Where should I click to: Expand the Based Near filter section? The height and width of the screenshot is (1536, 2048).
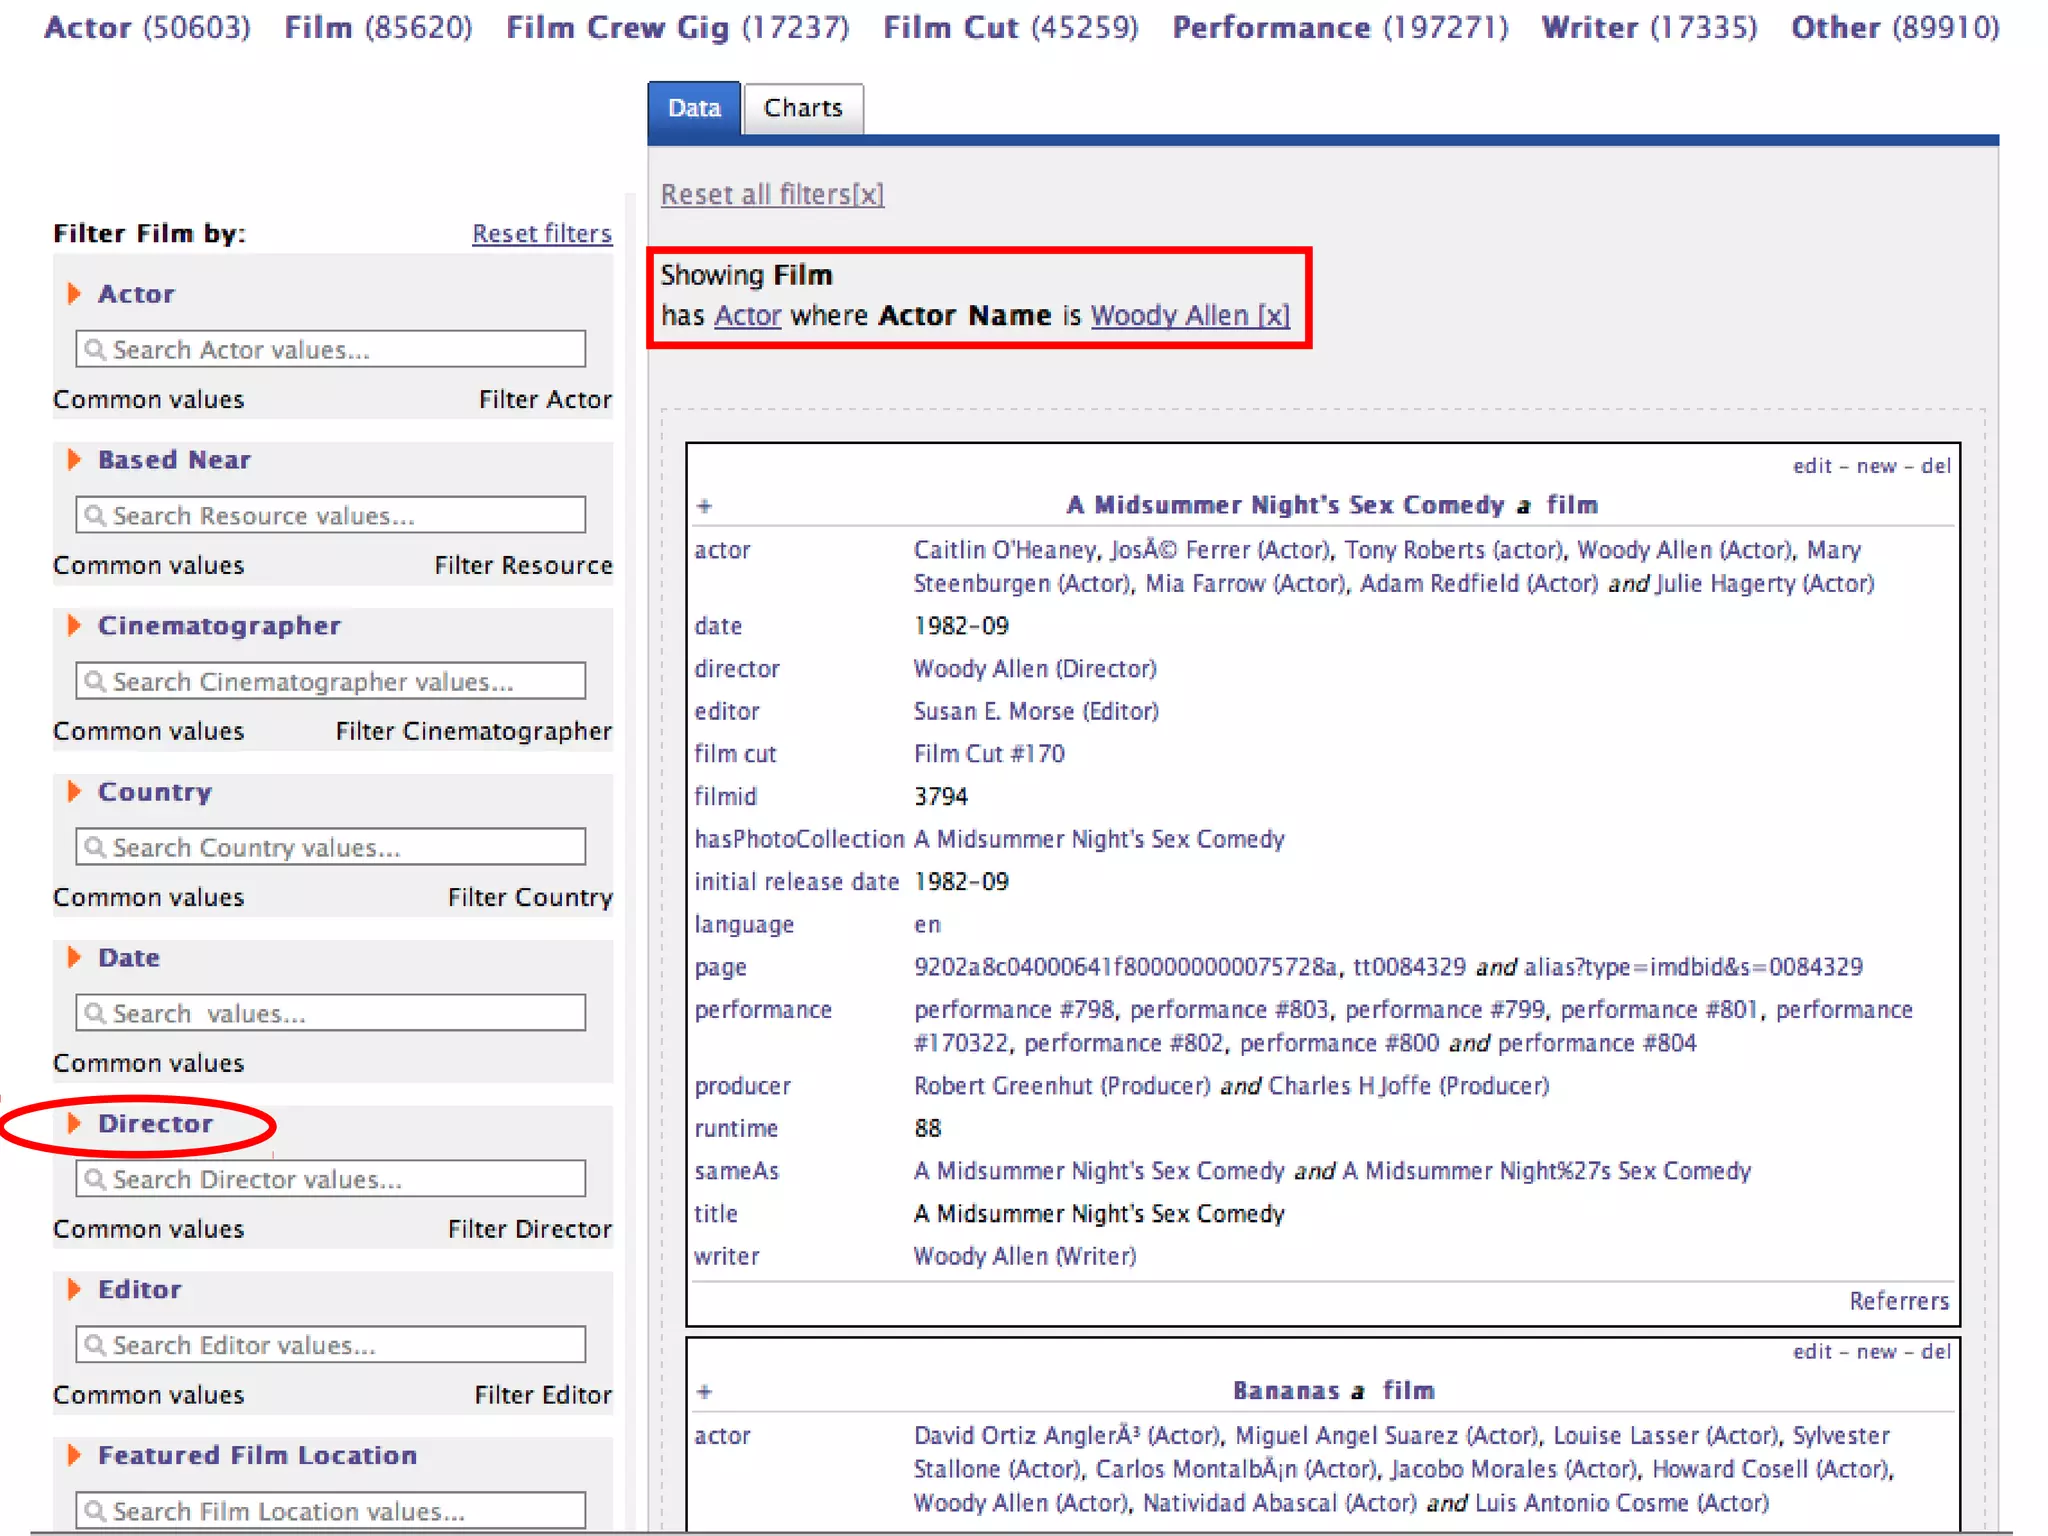click(74, 460)
